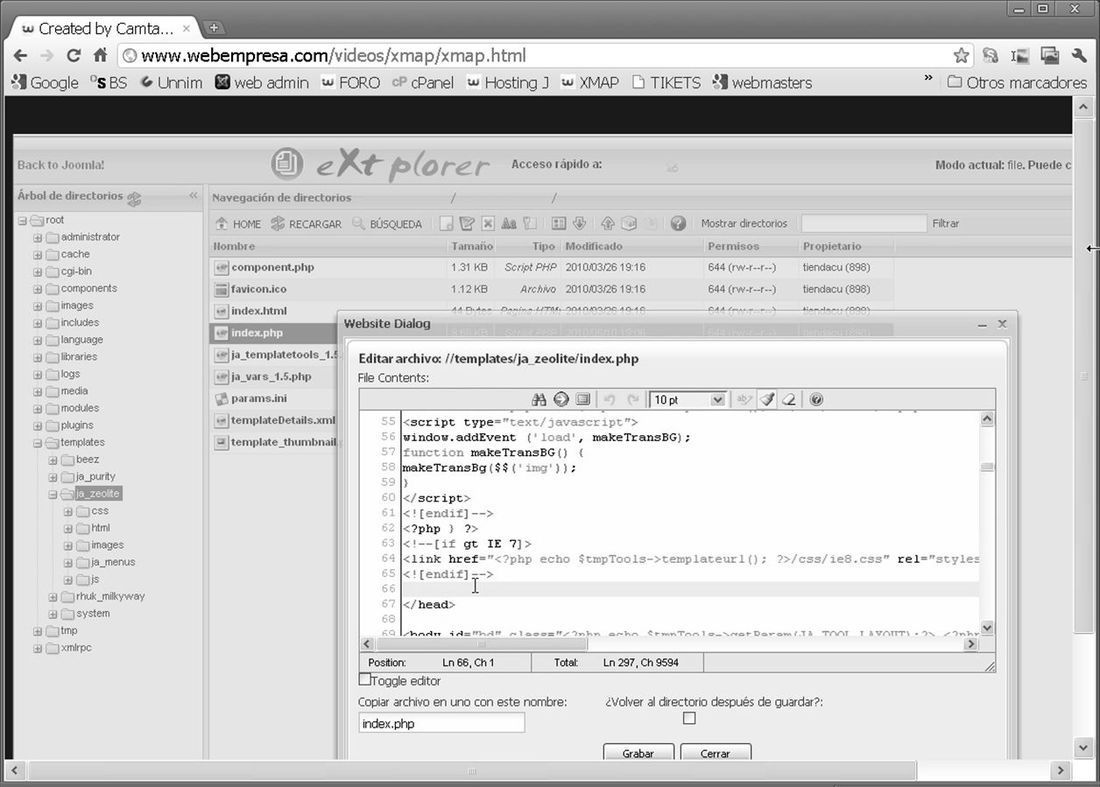Click the eXtplorer logo icon
1100x787 pixels.
[287, 164]
